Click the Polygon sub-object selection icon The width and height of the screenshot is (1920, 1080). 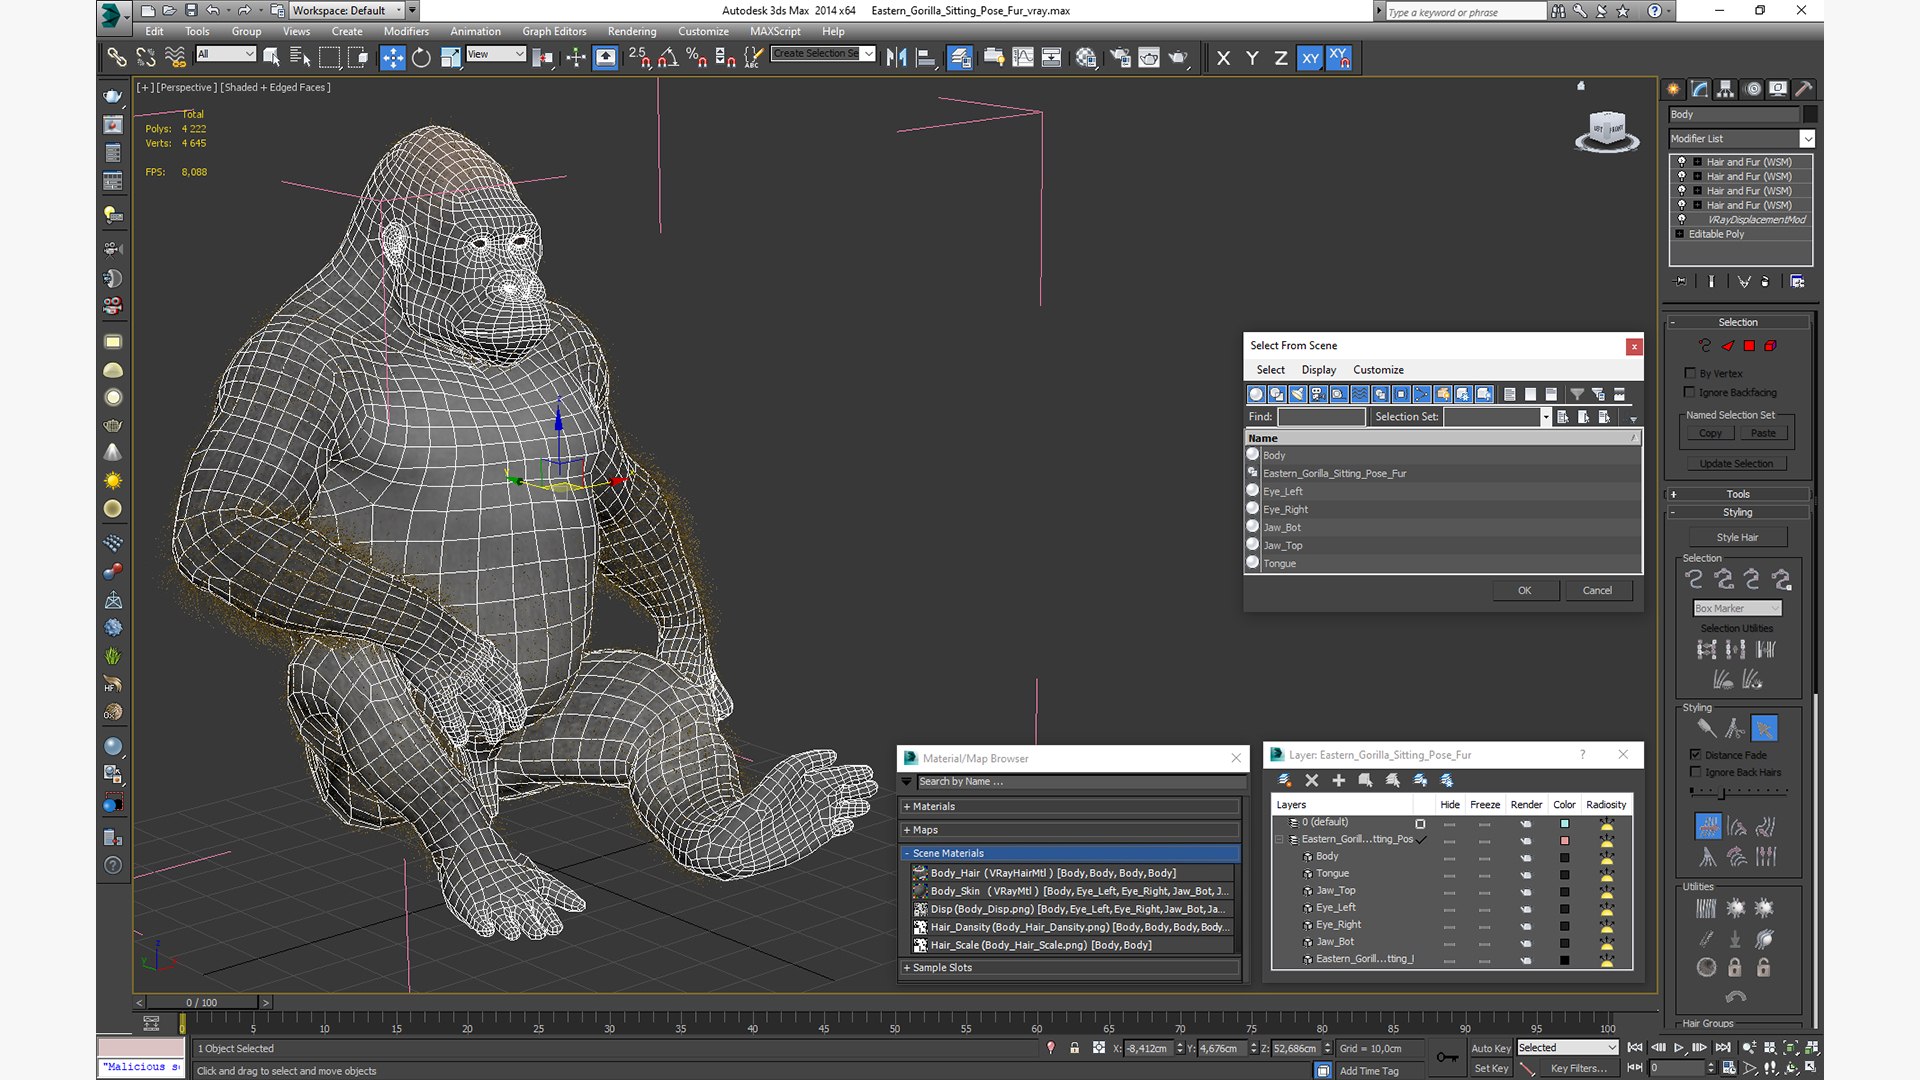tap(1749, 346)
